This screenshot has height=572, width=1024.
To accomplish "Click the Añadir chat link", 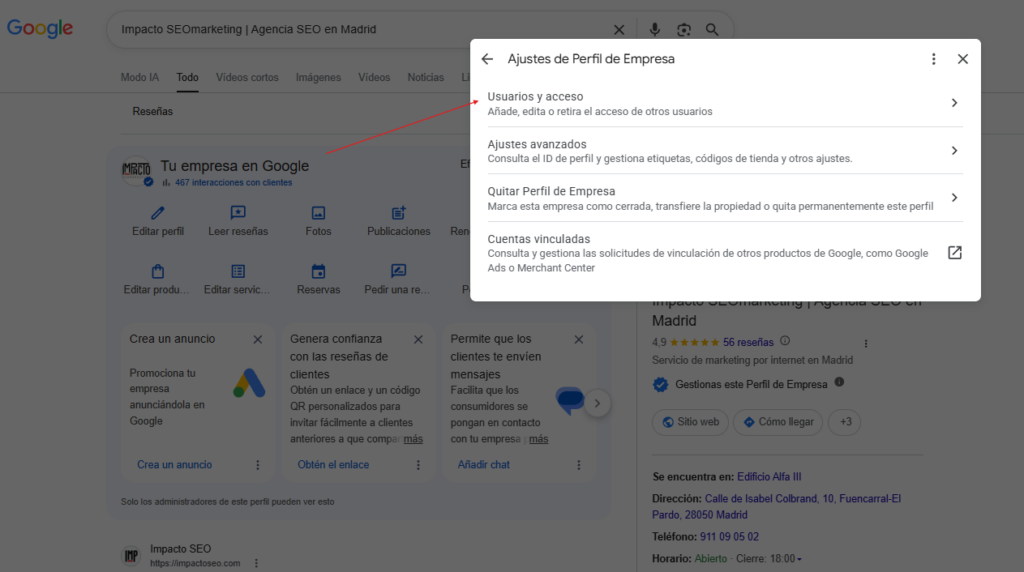I will coord(483,465).
